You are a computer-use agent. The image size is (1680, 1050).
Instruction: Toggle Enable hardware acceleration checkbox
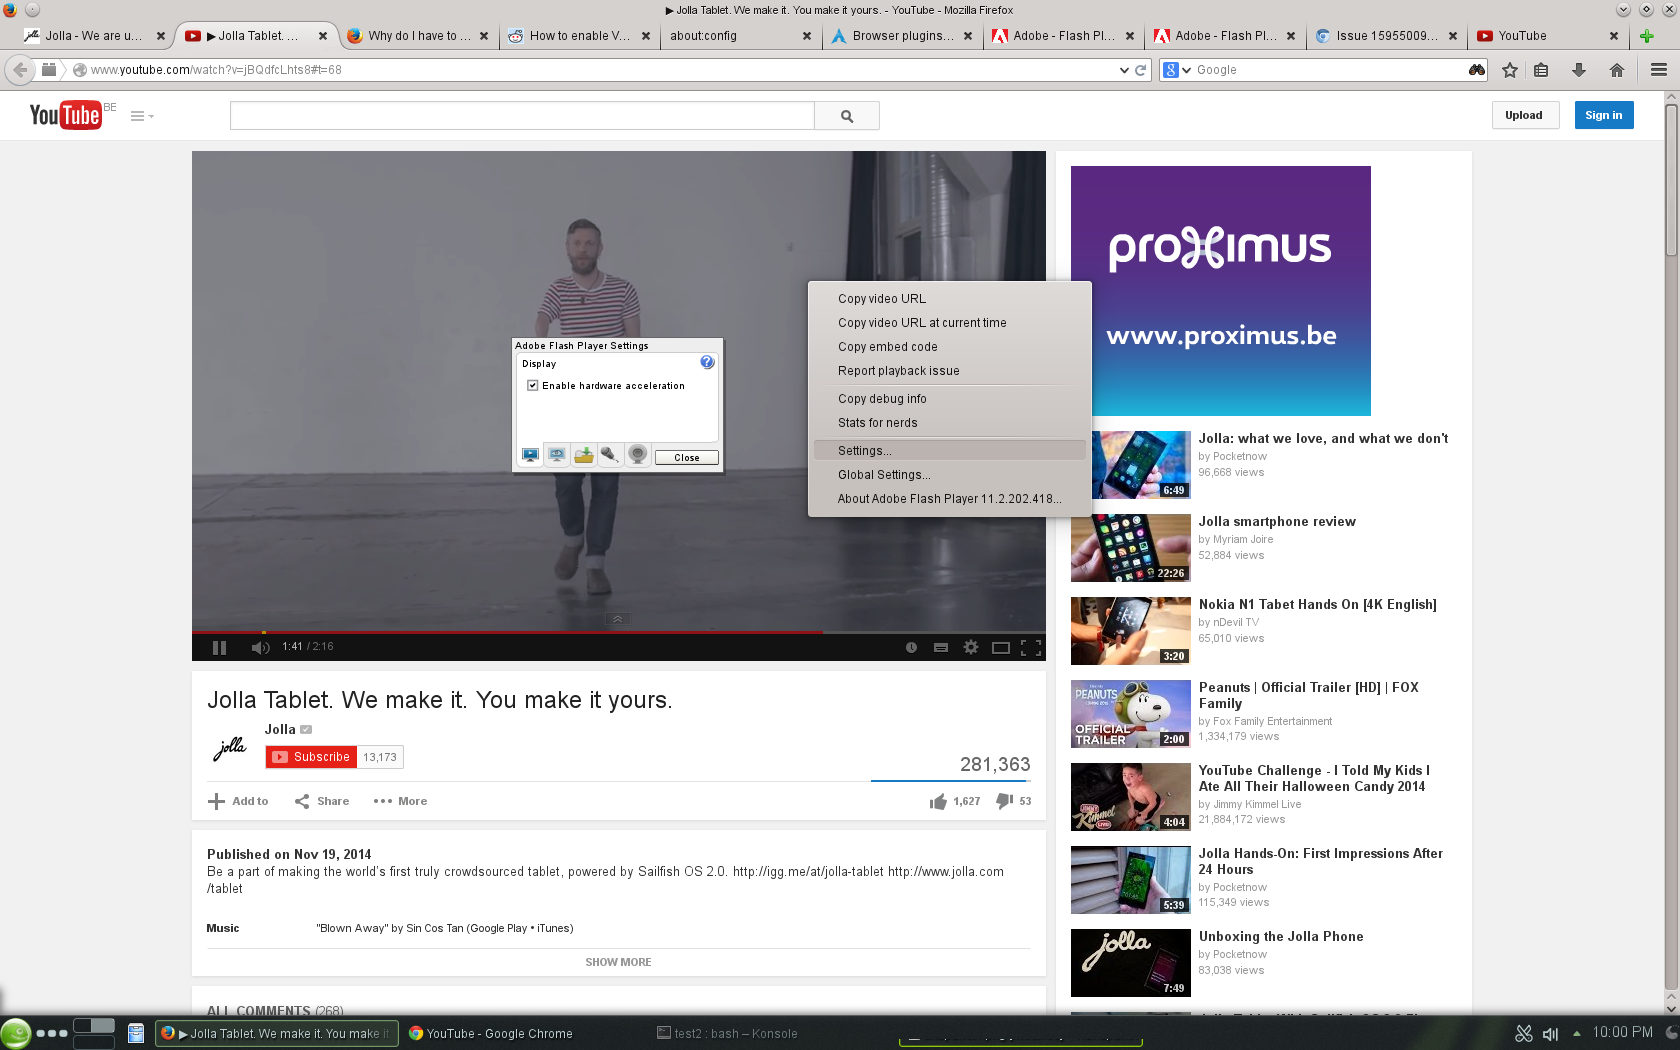(533, 386)
